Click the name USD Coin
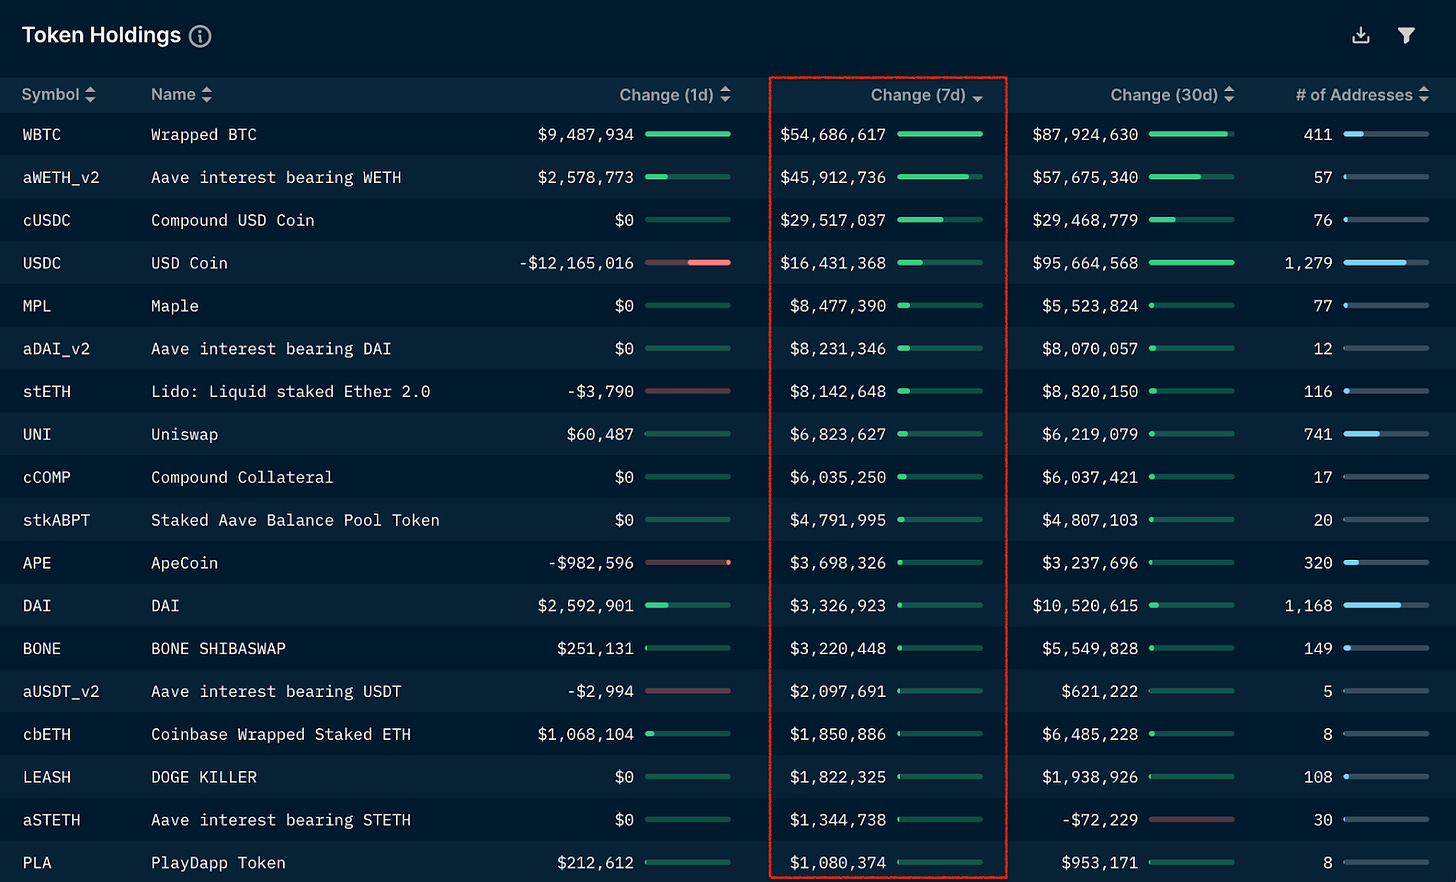This screenshot has width=1456, height=882. (x=190, y=263)
